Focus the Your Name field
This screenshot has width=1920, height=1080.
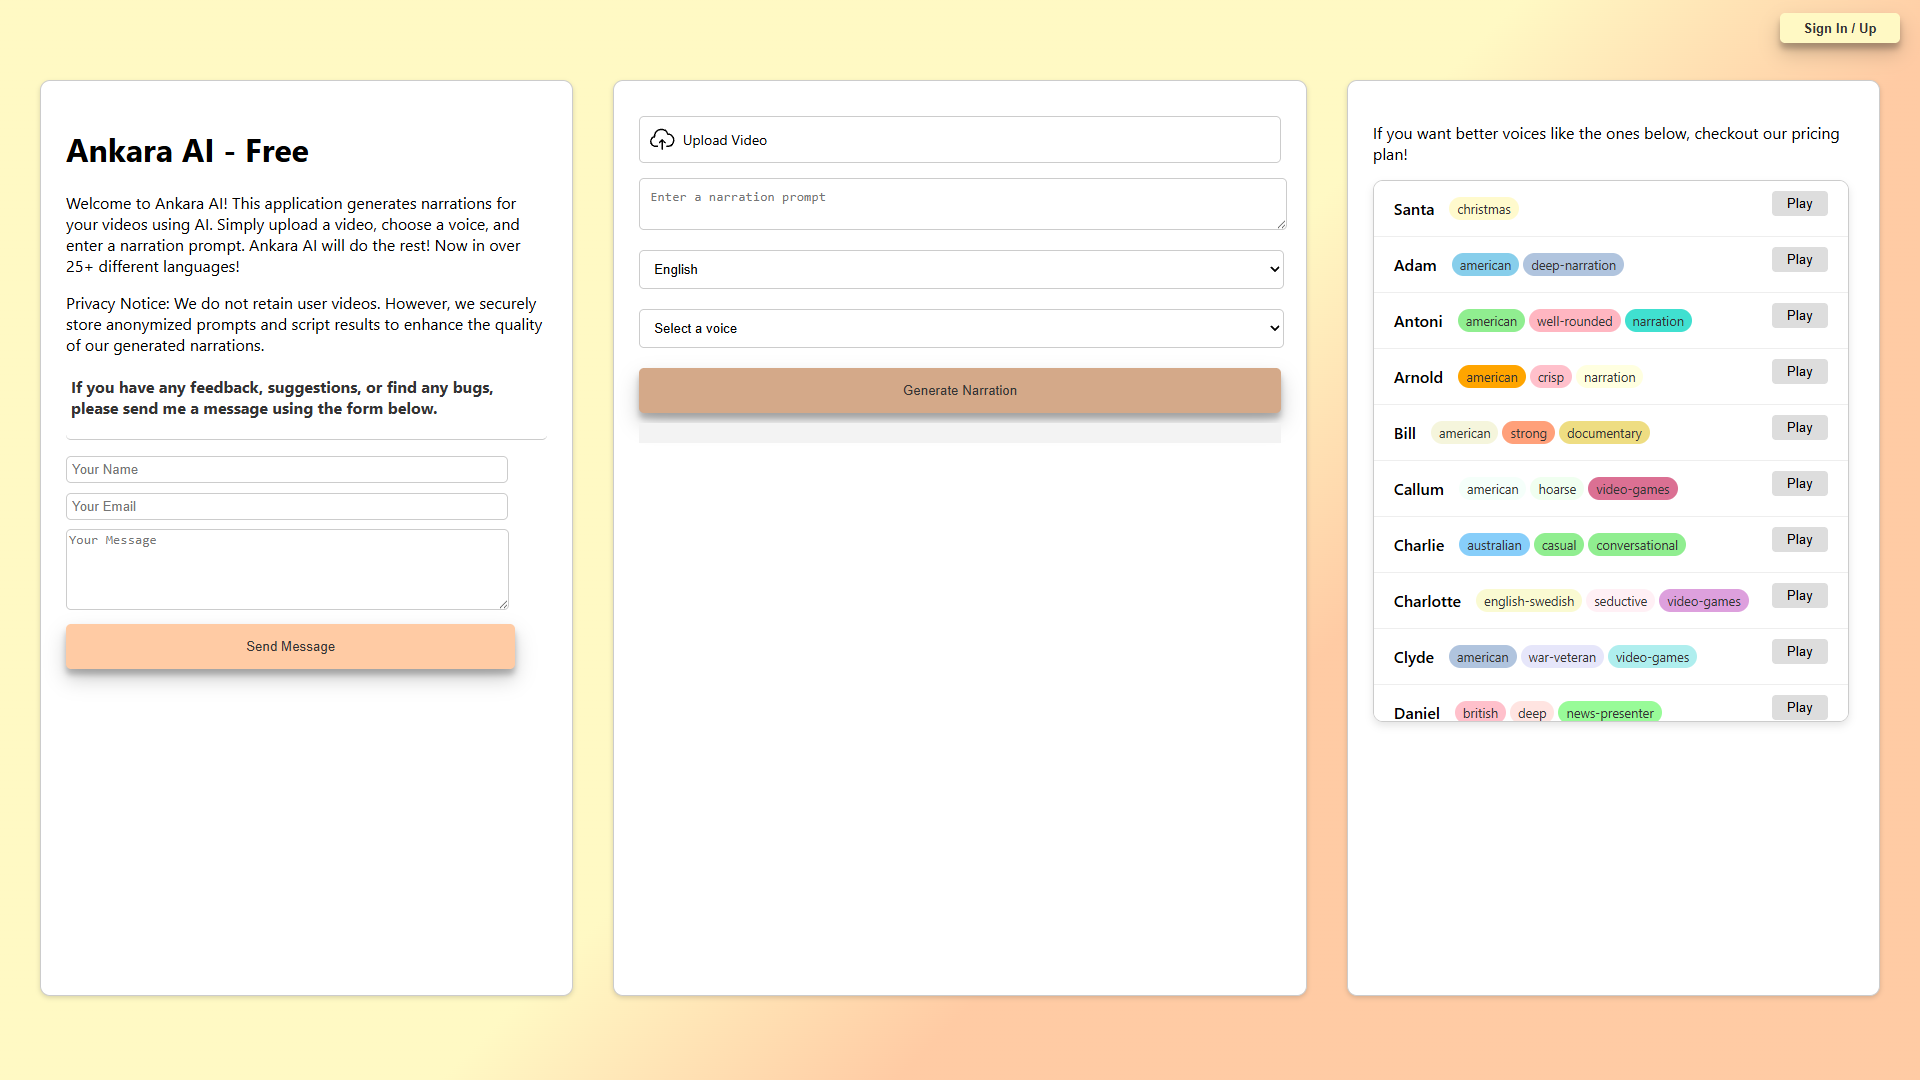(287, 470)
